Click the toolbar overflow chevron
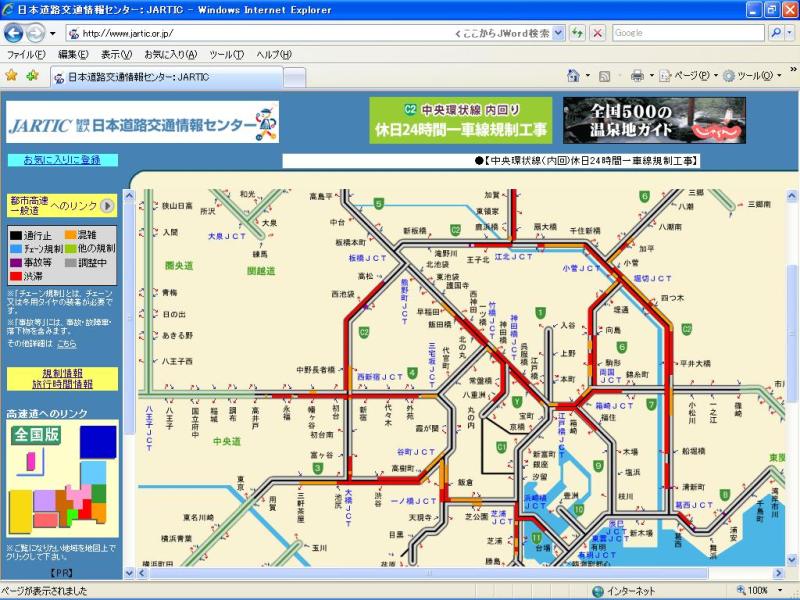The image size is (800, 600). tap(793, 69)
